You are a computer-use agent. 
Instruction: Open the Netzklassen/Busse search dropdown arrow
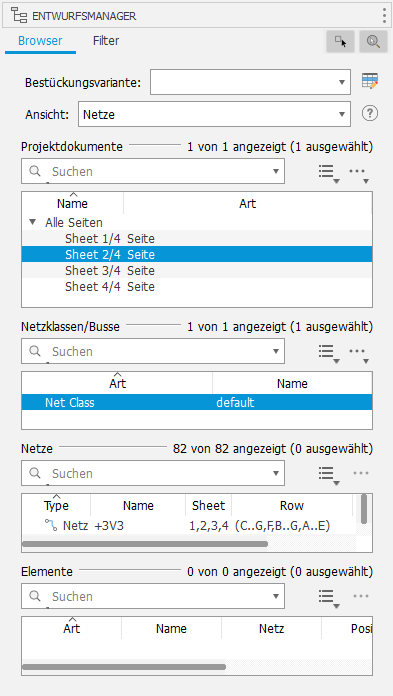(275, 352)
